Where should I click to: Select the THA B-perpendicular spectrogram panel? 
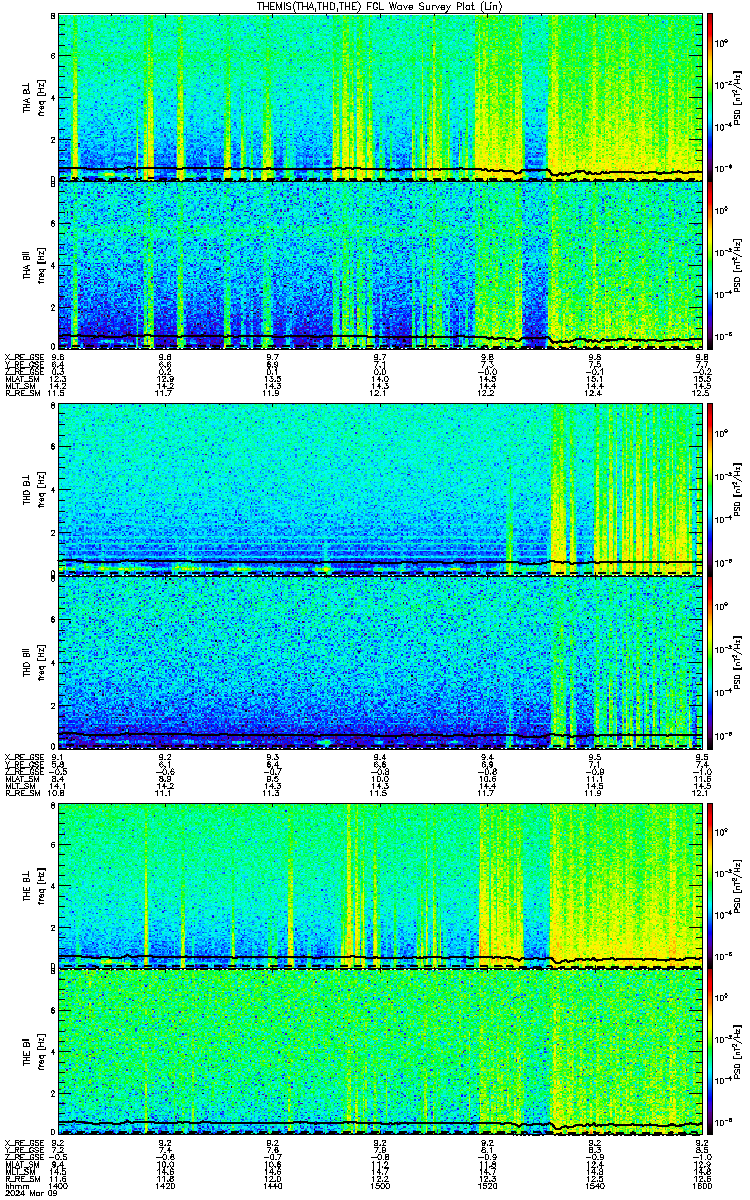coord(381,96)
